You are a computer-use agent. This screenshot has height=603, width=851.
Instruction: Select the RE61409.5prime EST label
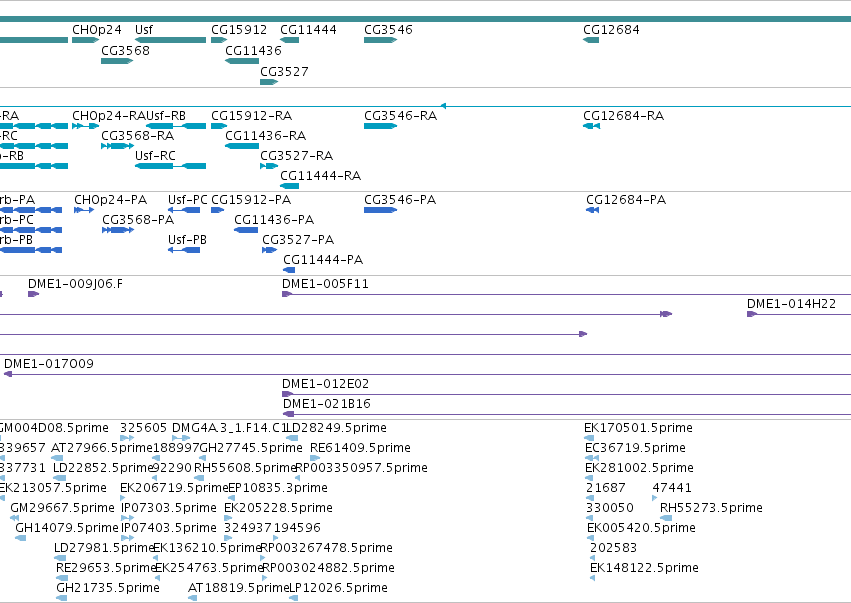pyautogui.click(x=360, y=448)
